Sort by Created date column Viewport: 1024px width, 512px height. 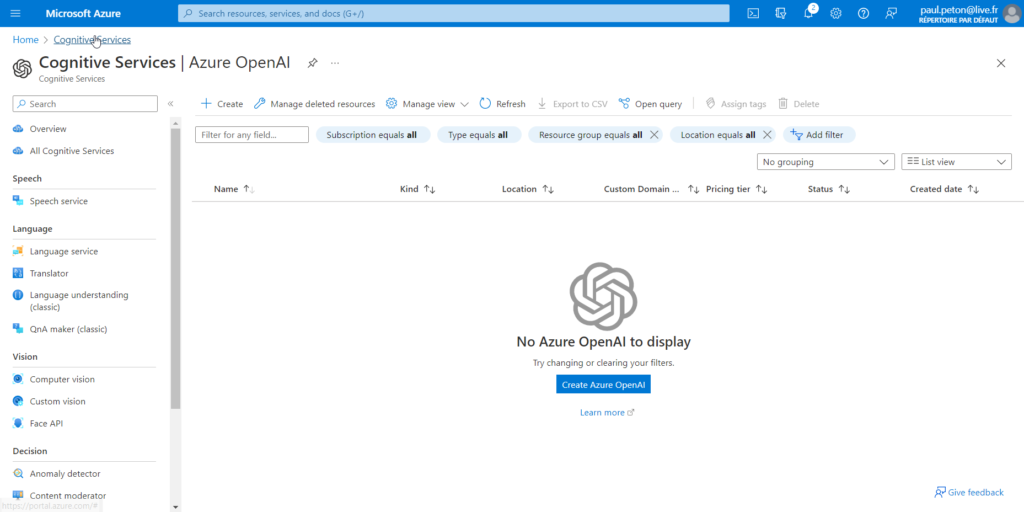click(x=944, y=189)
